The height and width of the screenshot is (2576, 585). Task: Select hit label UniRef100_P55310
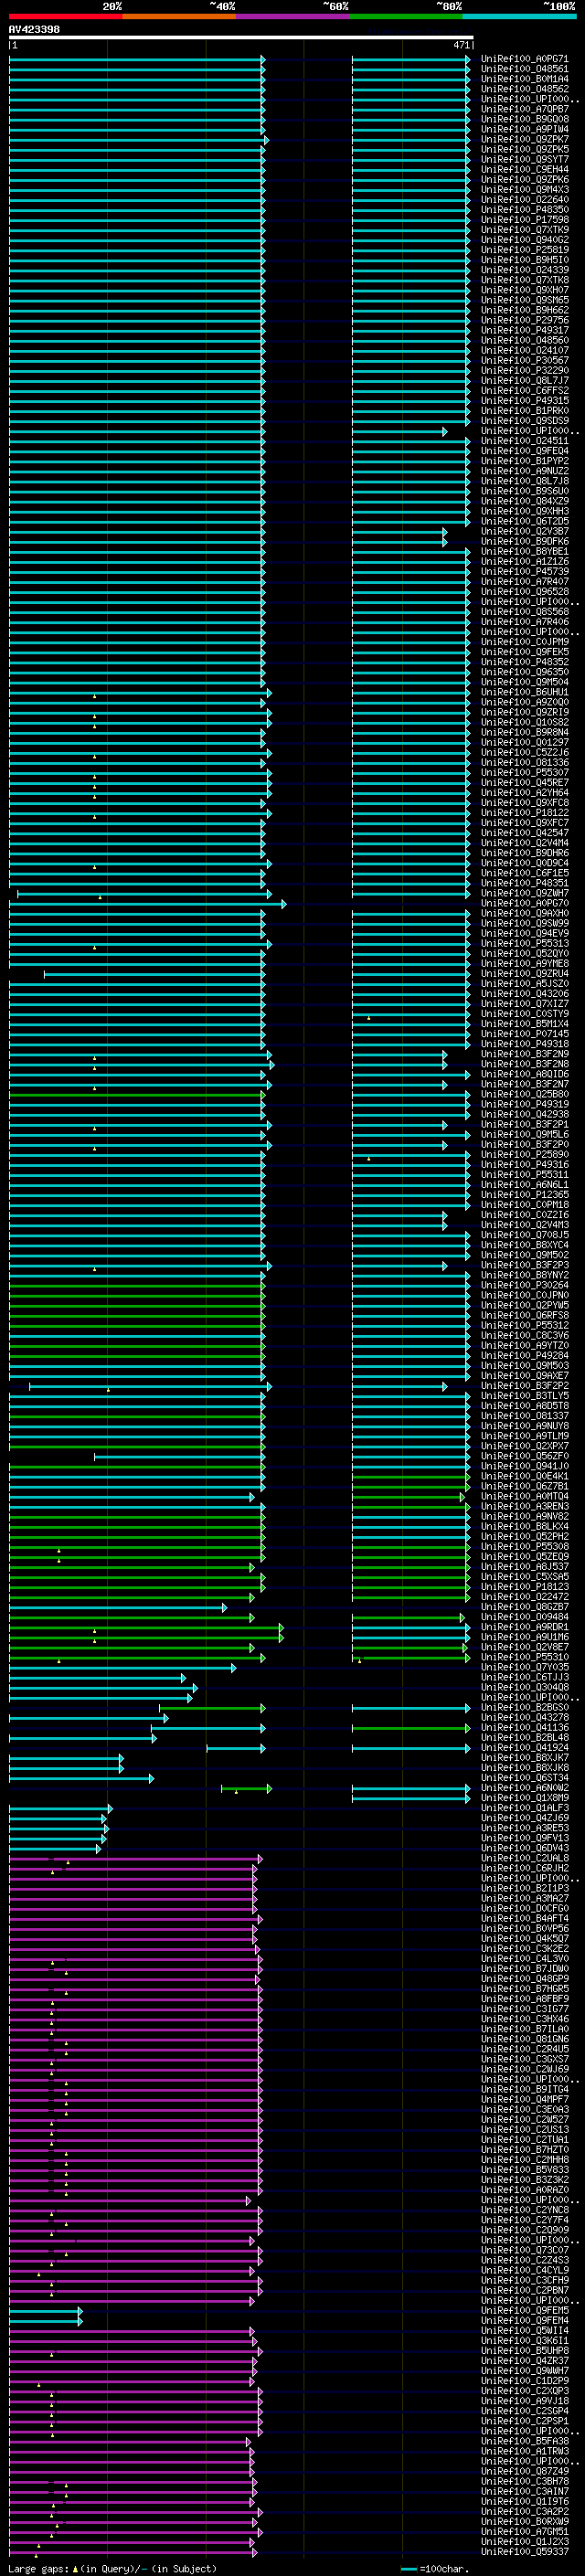(525, 1657)
